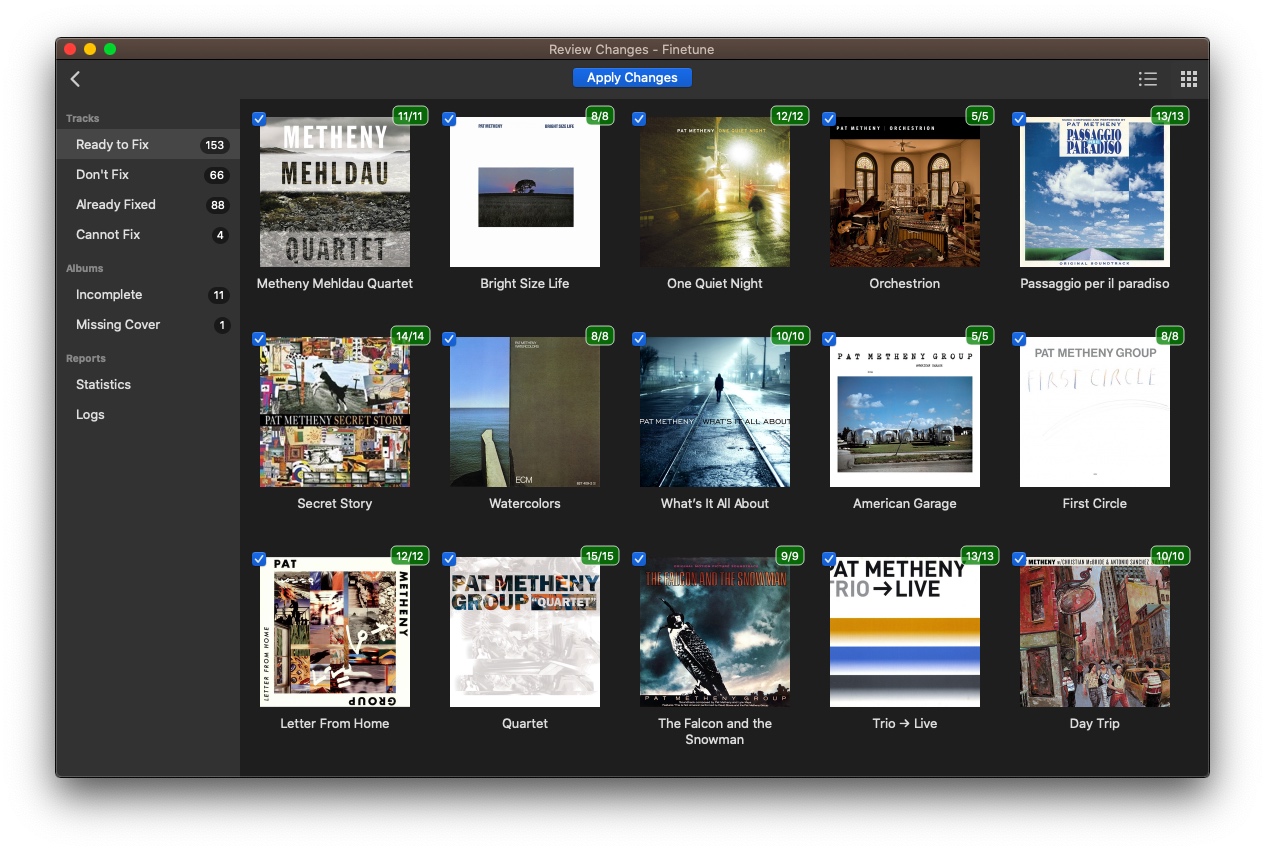Click the 11/11 badge on Metheny Mehldau Quartet
The height and width of the screenshot is (851, 1265).
point(411,116)
